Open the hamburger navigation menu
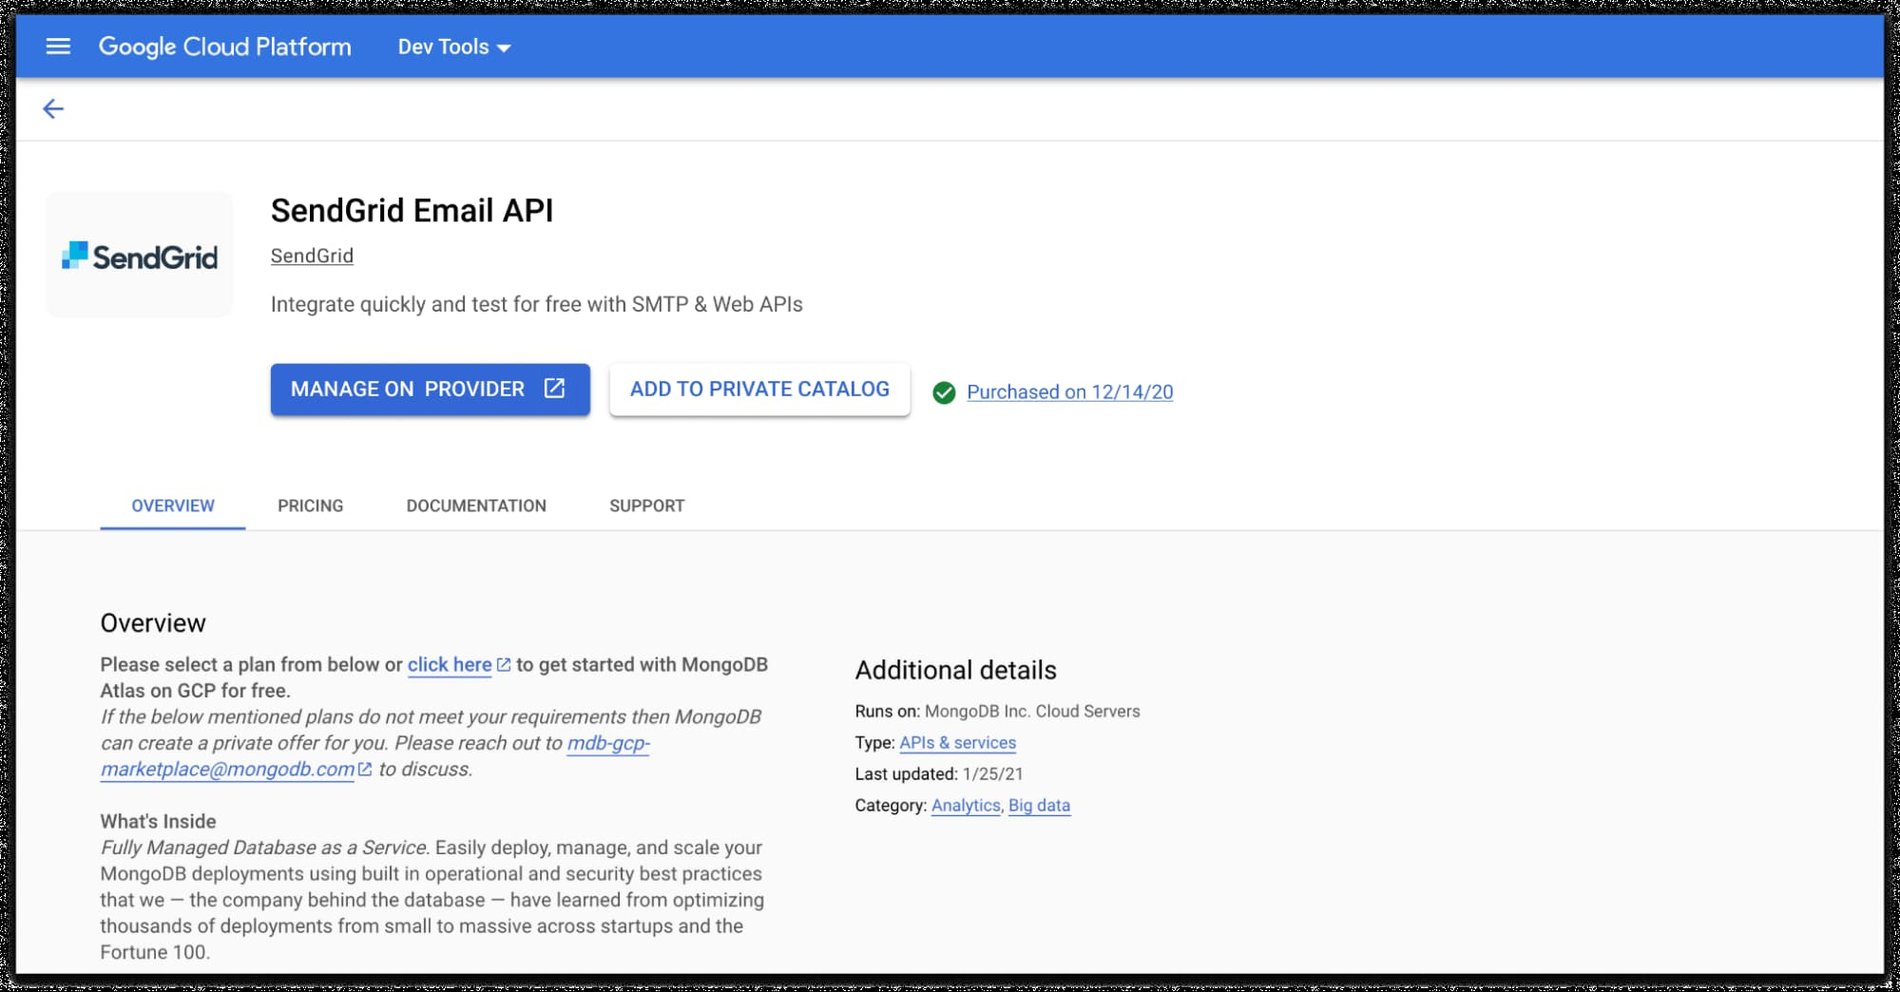Image resolution: width=1900 pixels, height=992 pixels. (58, 46)
